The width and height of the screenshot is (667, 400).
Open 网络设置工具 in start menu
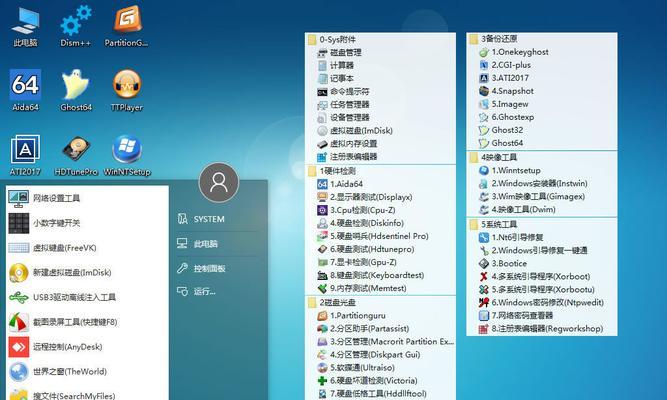[x=87, y=198]
